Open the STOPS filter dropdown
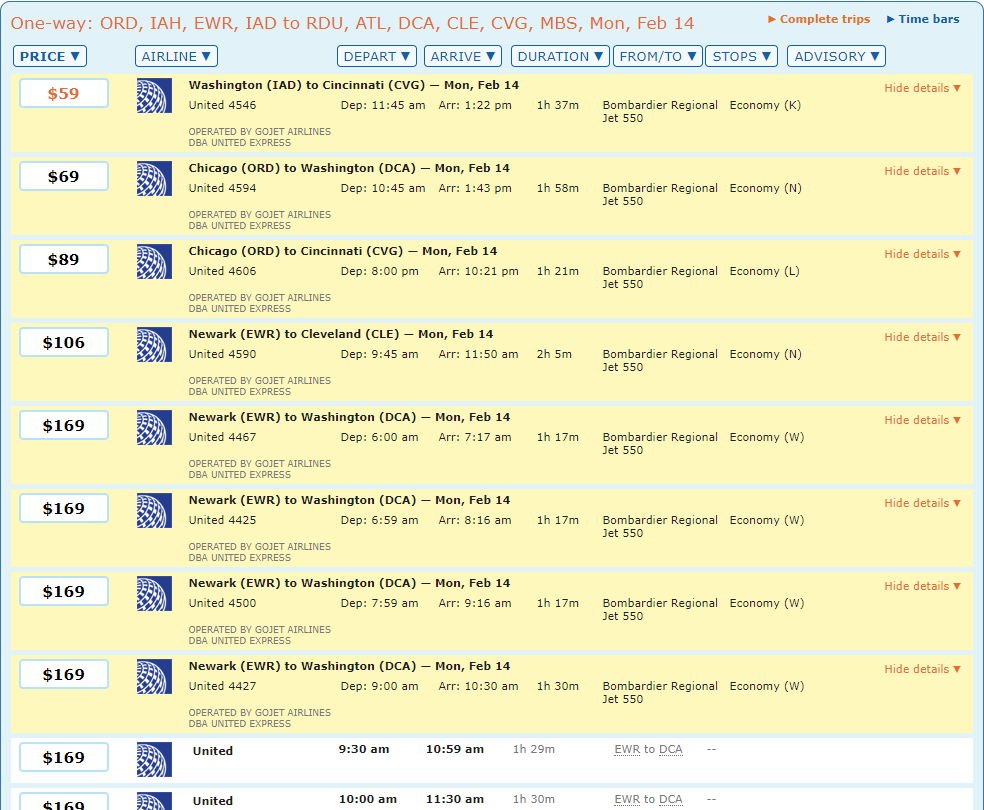984x810 pixels. click(x=741, y=56)
